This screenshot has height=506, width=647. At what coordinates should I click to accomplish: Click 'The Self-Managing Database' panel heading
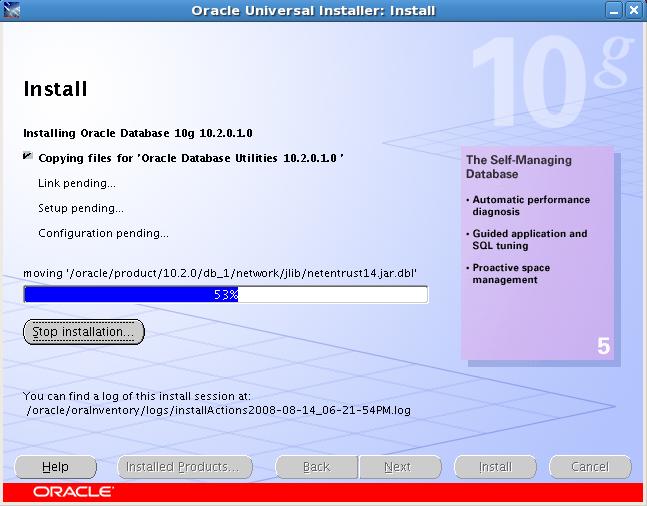[x=519, y=167]
